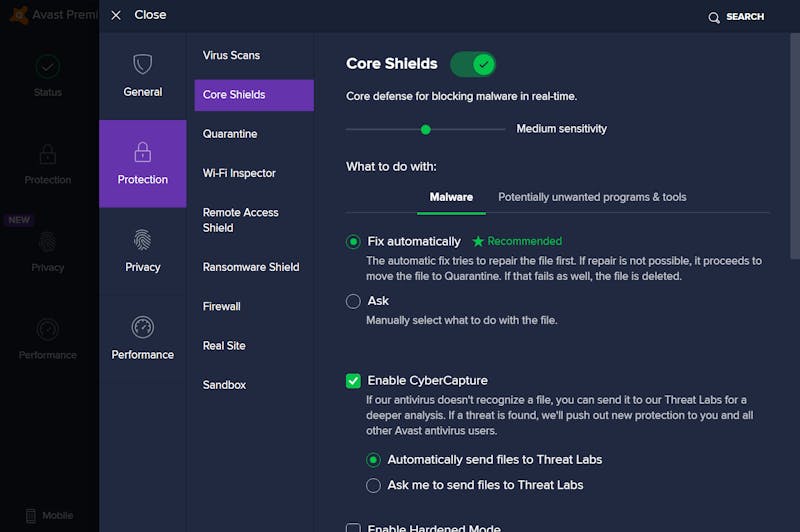The image size is (800, 532).
Task: Click the Performance gauge icon
Action: [142, 327]
